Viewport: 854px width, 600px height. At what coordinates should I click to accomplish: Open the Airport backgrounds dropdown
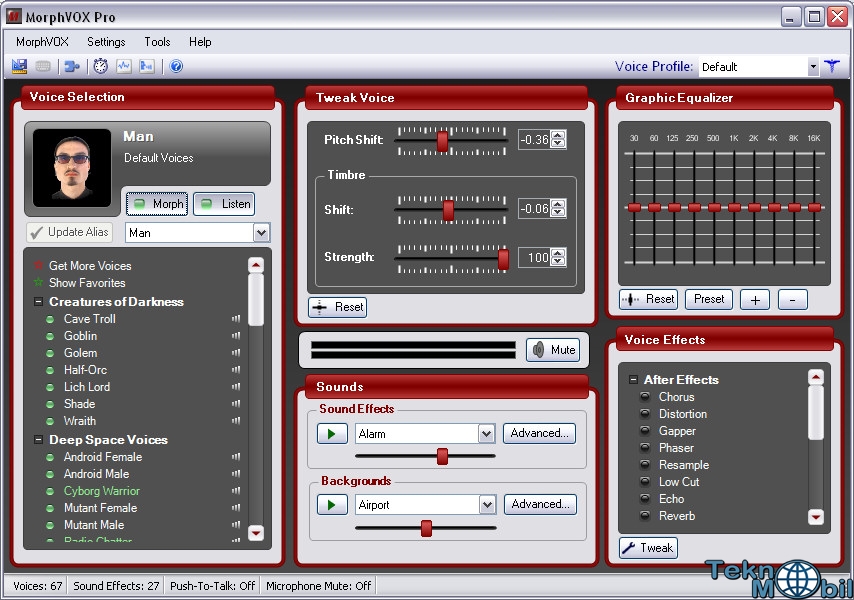click(x=487, y=505)
